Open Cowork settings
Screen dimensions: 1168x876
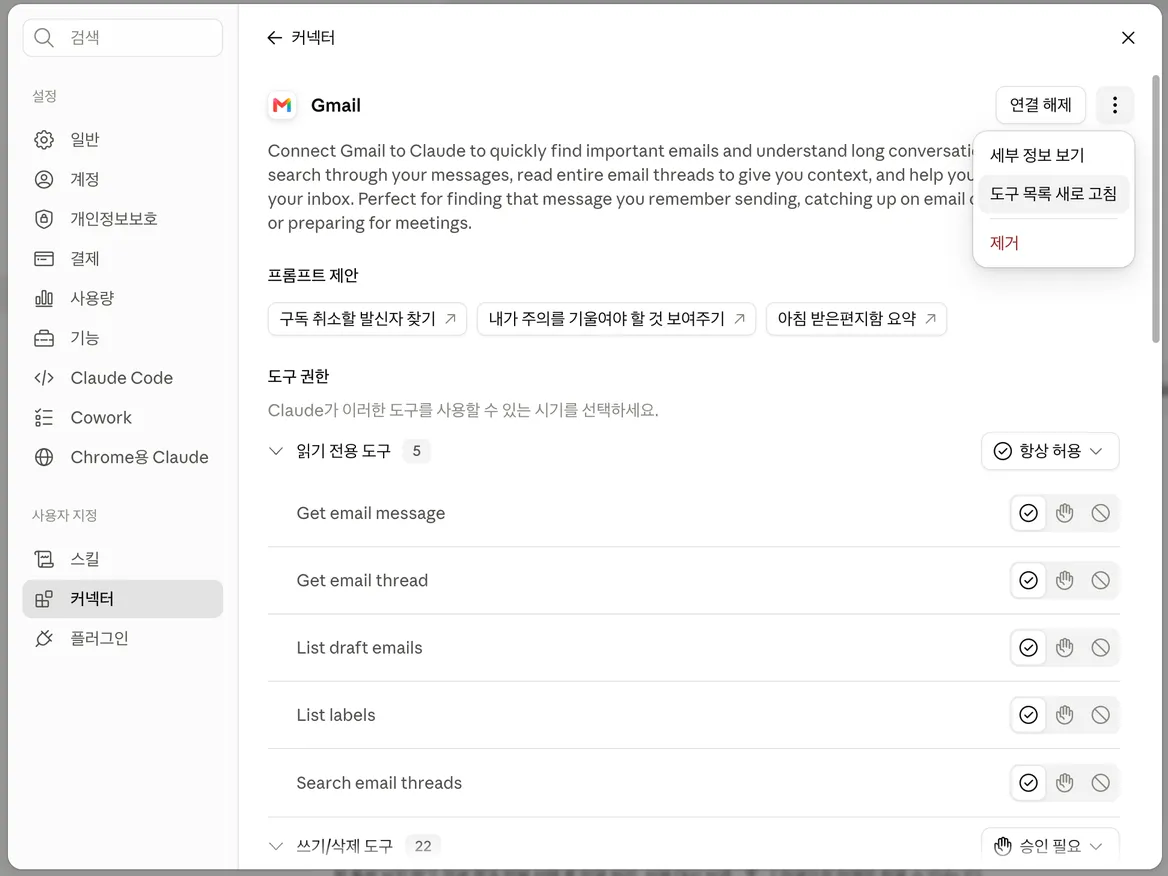tap(123, 417)
